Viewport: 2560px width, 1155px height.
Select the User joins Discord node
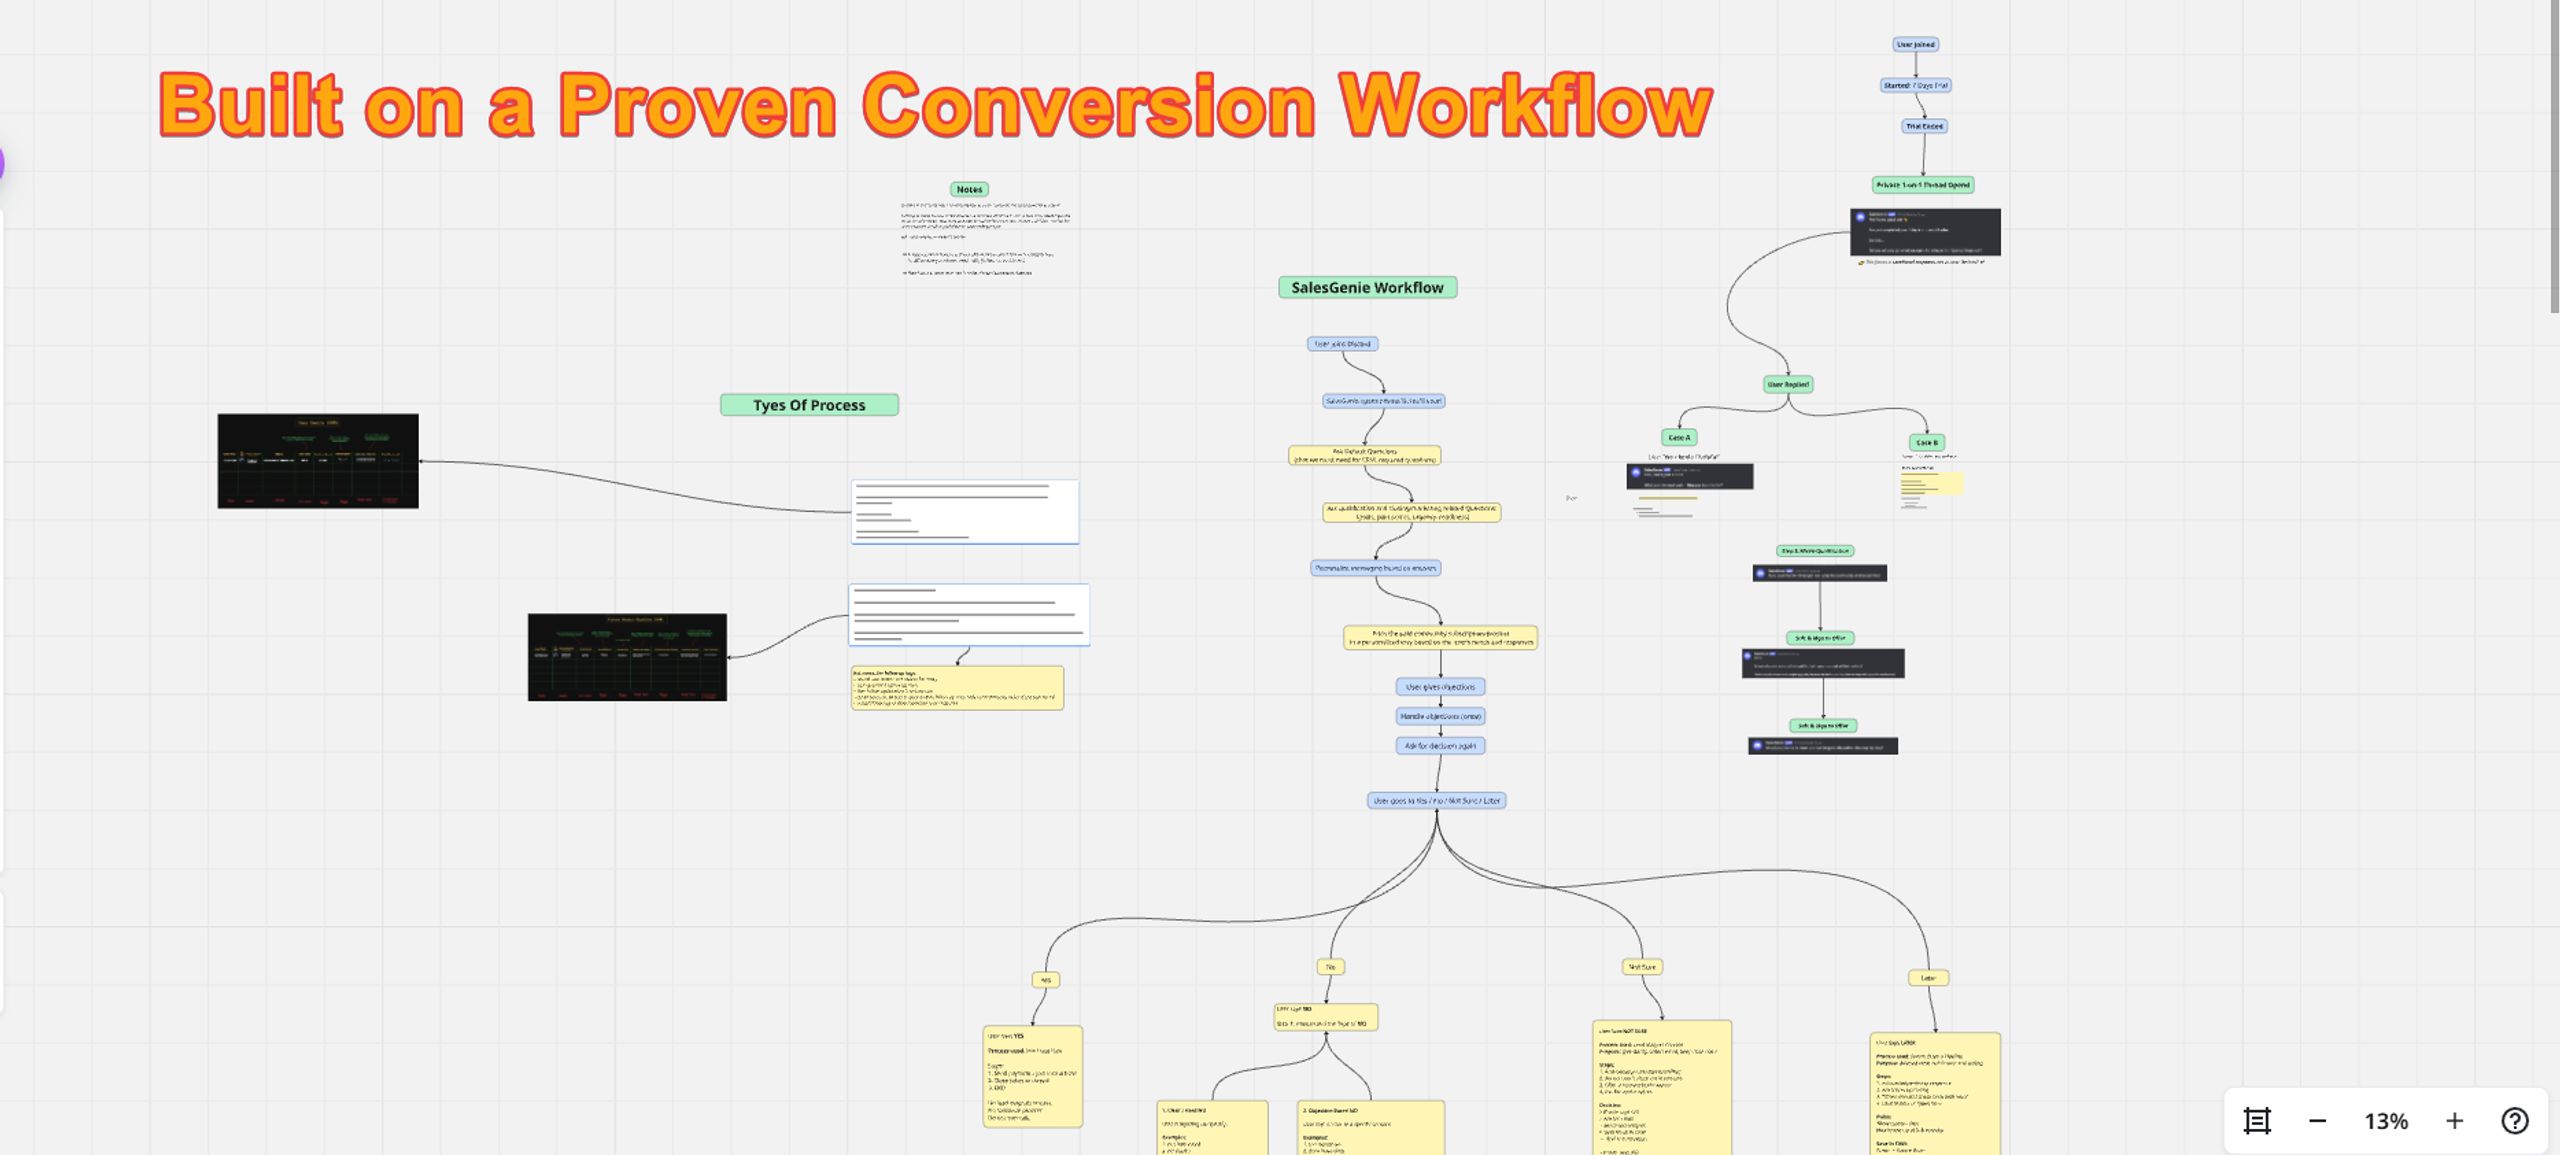click(x=1342, y=344)
